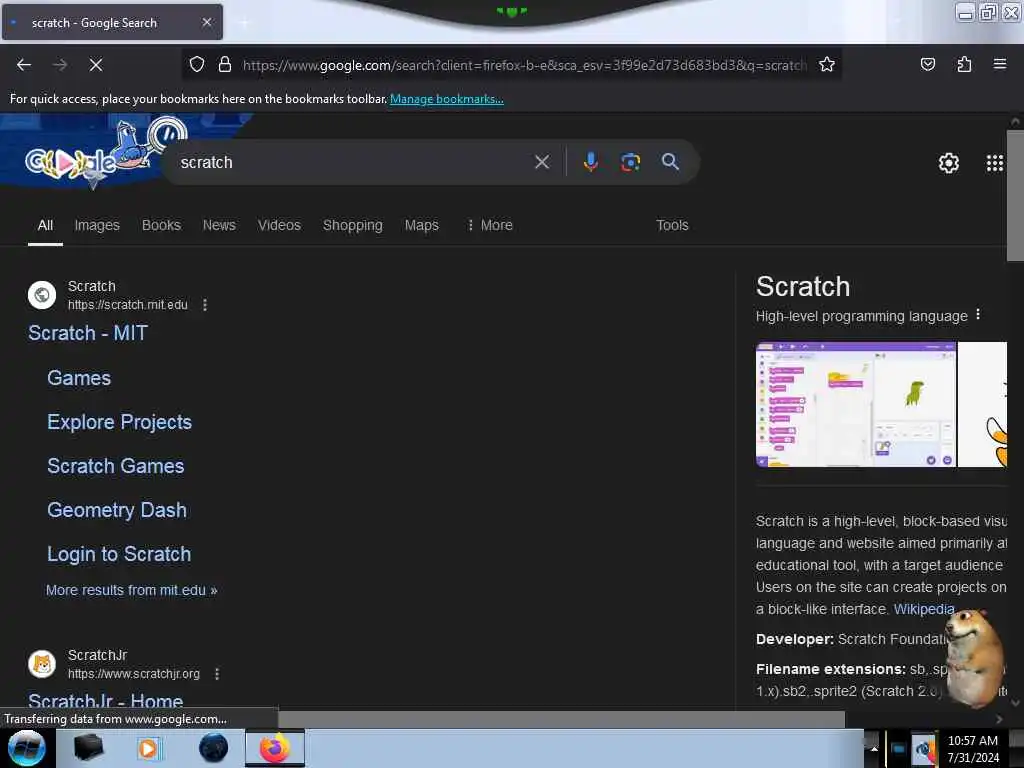The width and height of the screenshot is (1024, 768).
Task: Click the vertical page scrollbar thumb
Action: pyautogui.click(x=1015, y=195)
